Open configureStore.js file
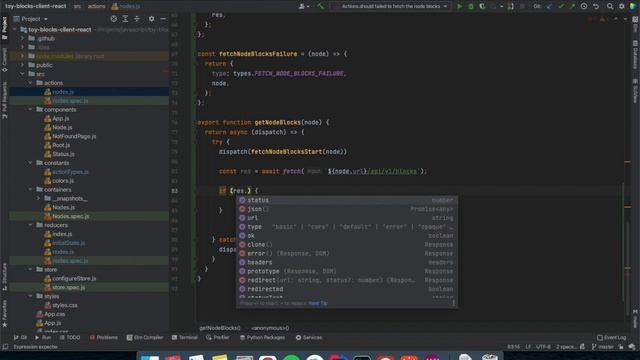The width and height of the screenshot is (640, 360). pos(74,278)
